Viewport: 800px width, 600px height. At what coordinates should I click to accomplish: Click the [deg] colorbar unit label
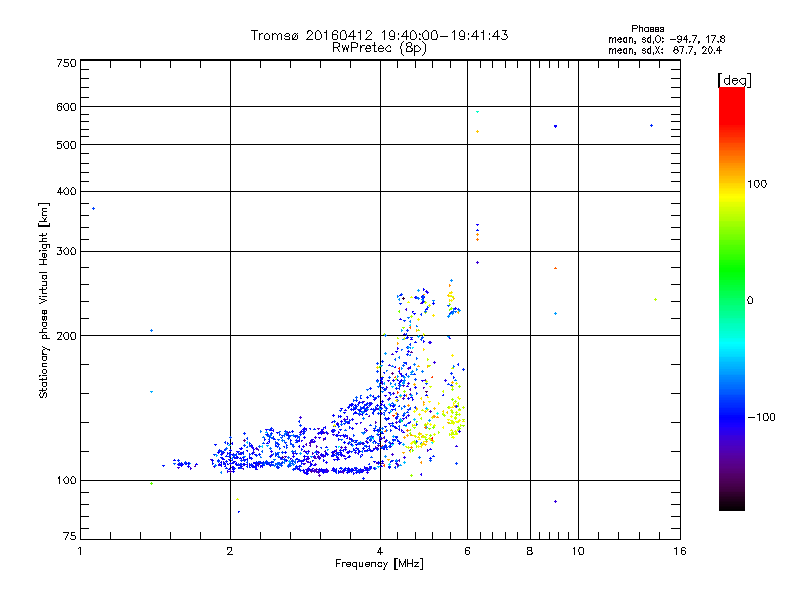coord(734,80)
